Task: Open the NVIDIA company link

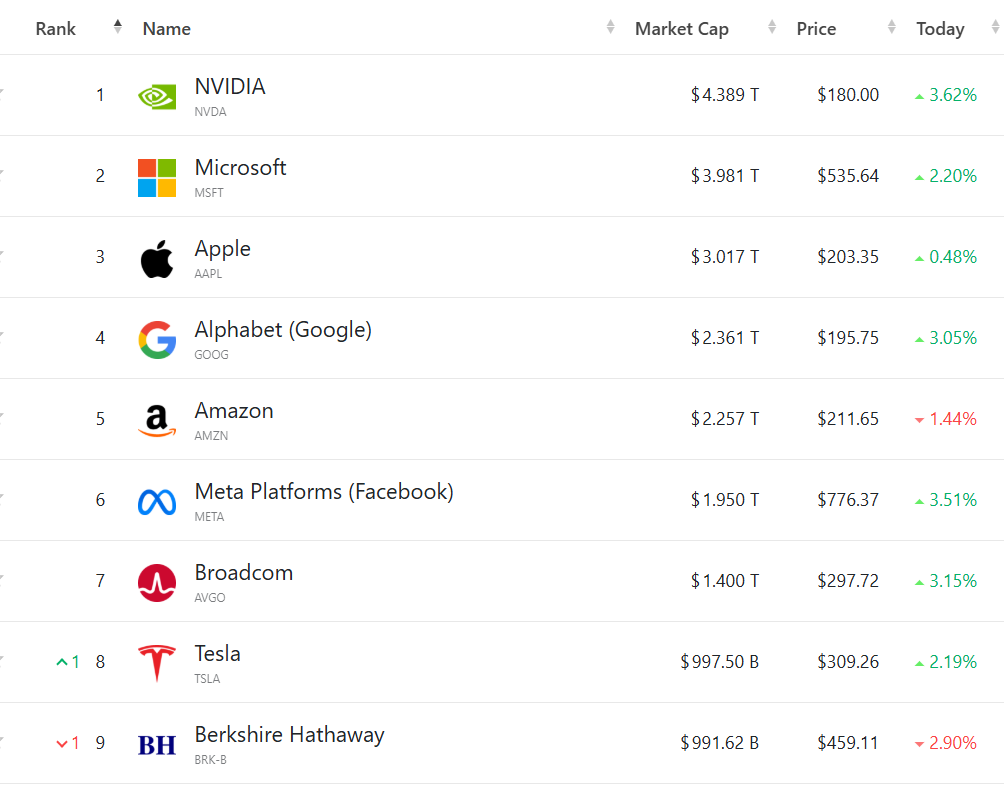Action: tap(230, 87)
